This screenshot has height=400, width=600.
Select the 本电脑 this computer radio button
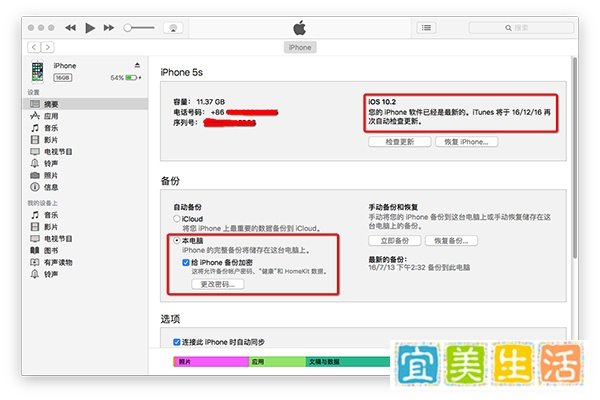(176, 240)
